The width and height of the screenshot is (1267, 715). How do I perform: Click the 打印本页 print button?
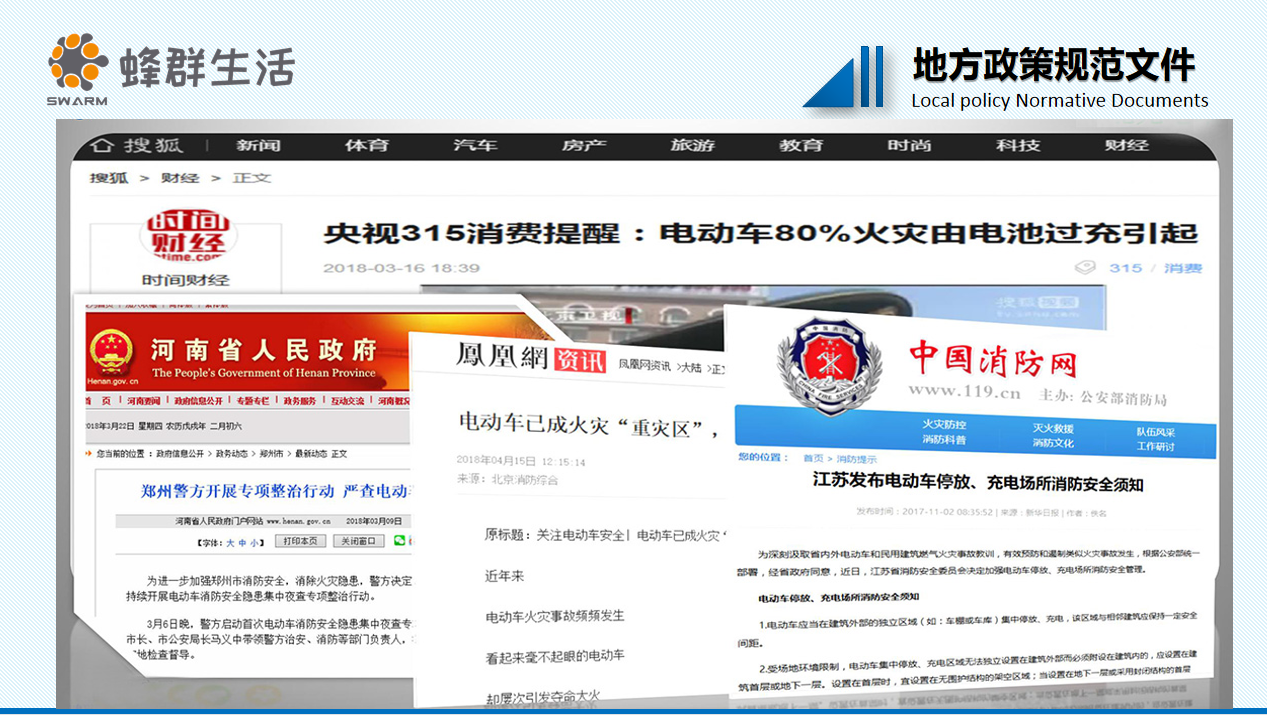pos(300,540)
